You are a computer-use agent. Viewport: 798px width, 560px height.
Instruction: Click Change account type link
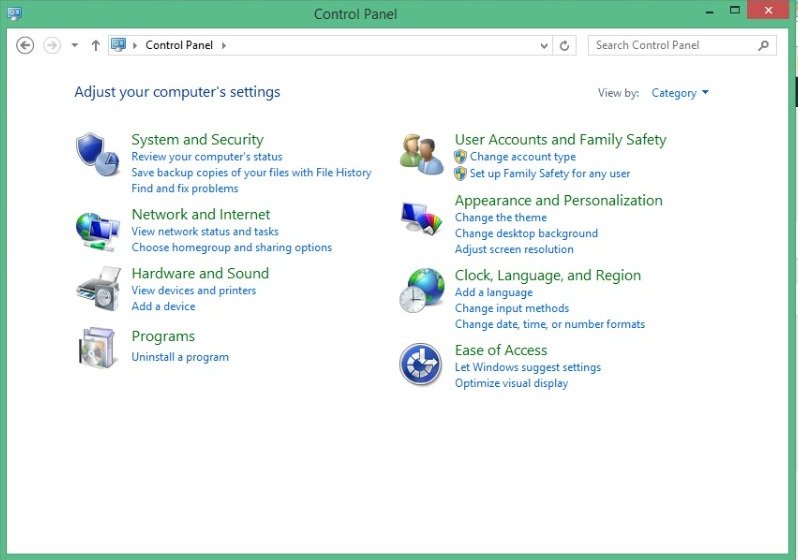(x=523, y=157)
